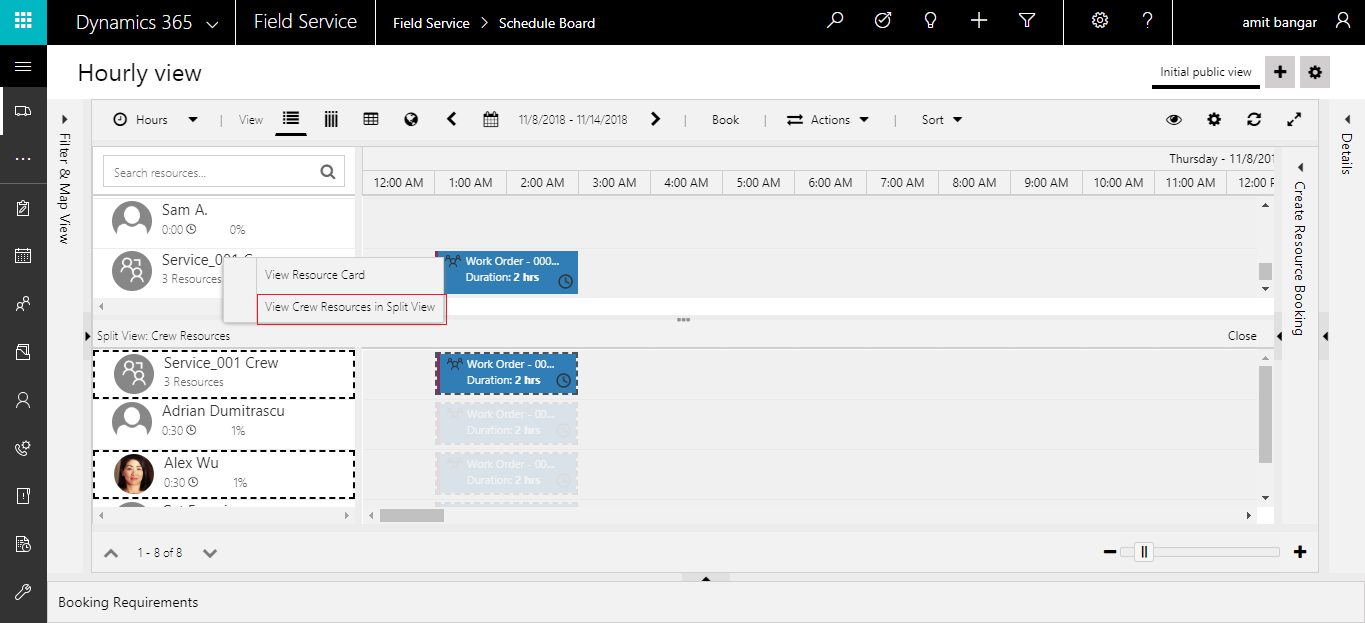Viewport: 1365px width, 623px height.
Task: Select Service_001 Crew in split view
Action: coord(224,373)
